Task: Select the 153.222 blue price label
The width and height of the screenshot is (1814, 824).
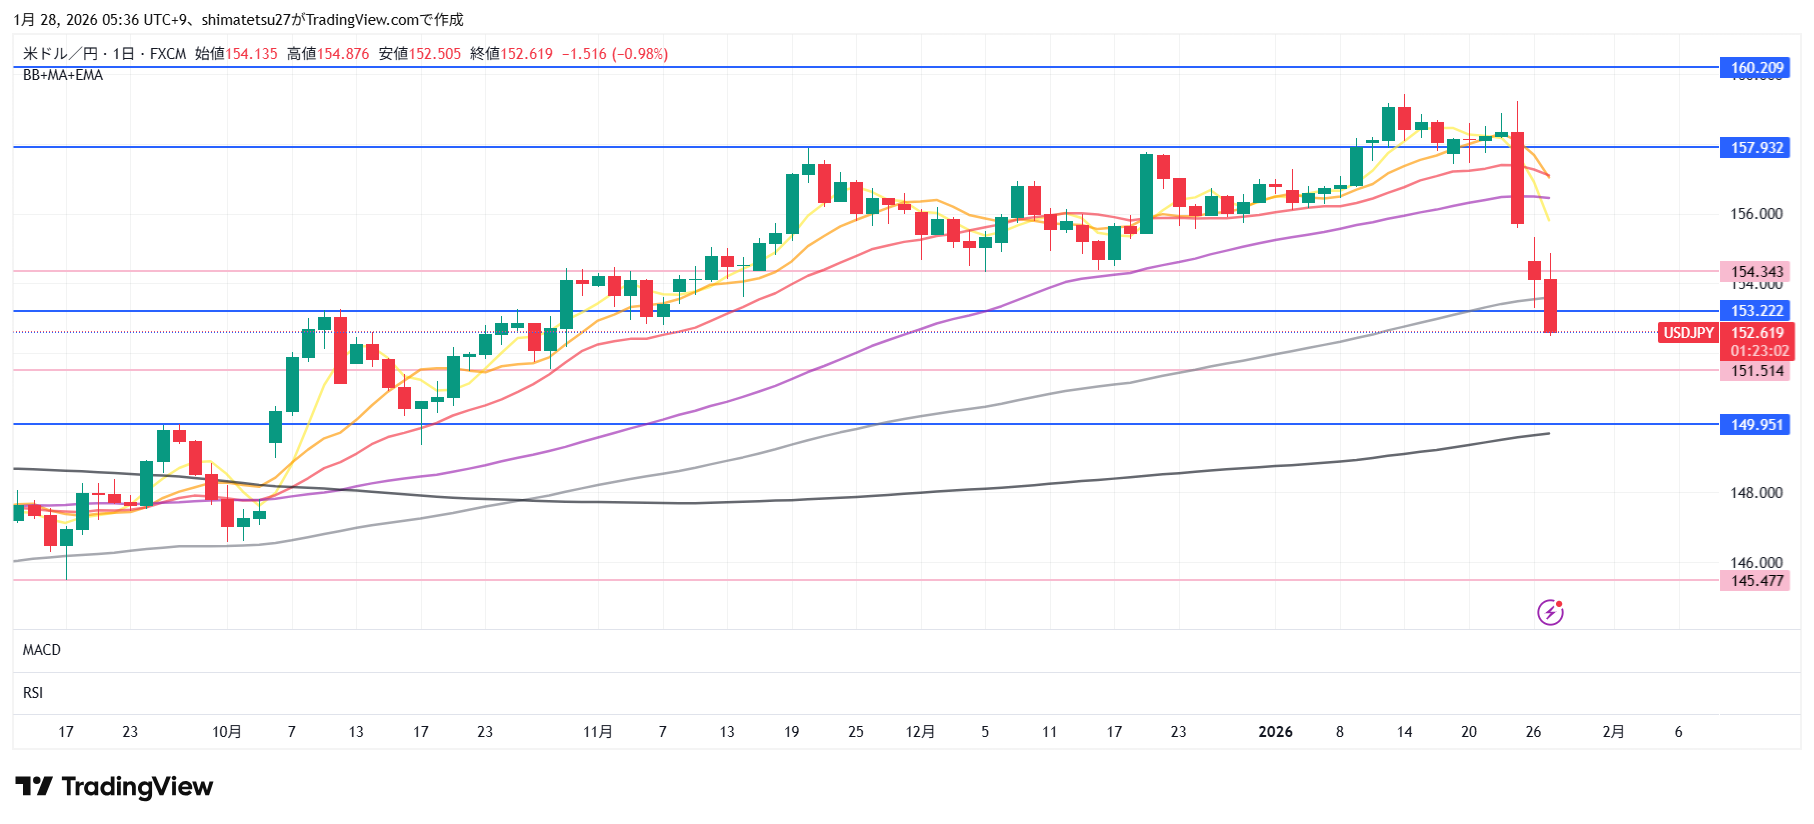Action: pos(1757,311)
